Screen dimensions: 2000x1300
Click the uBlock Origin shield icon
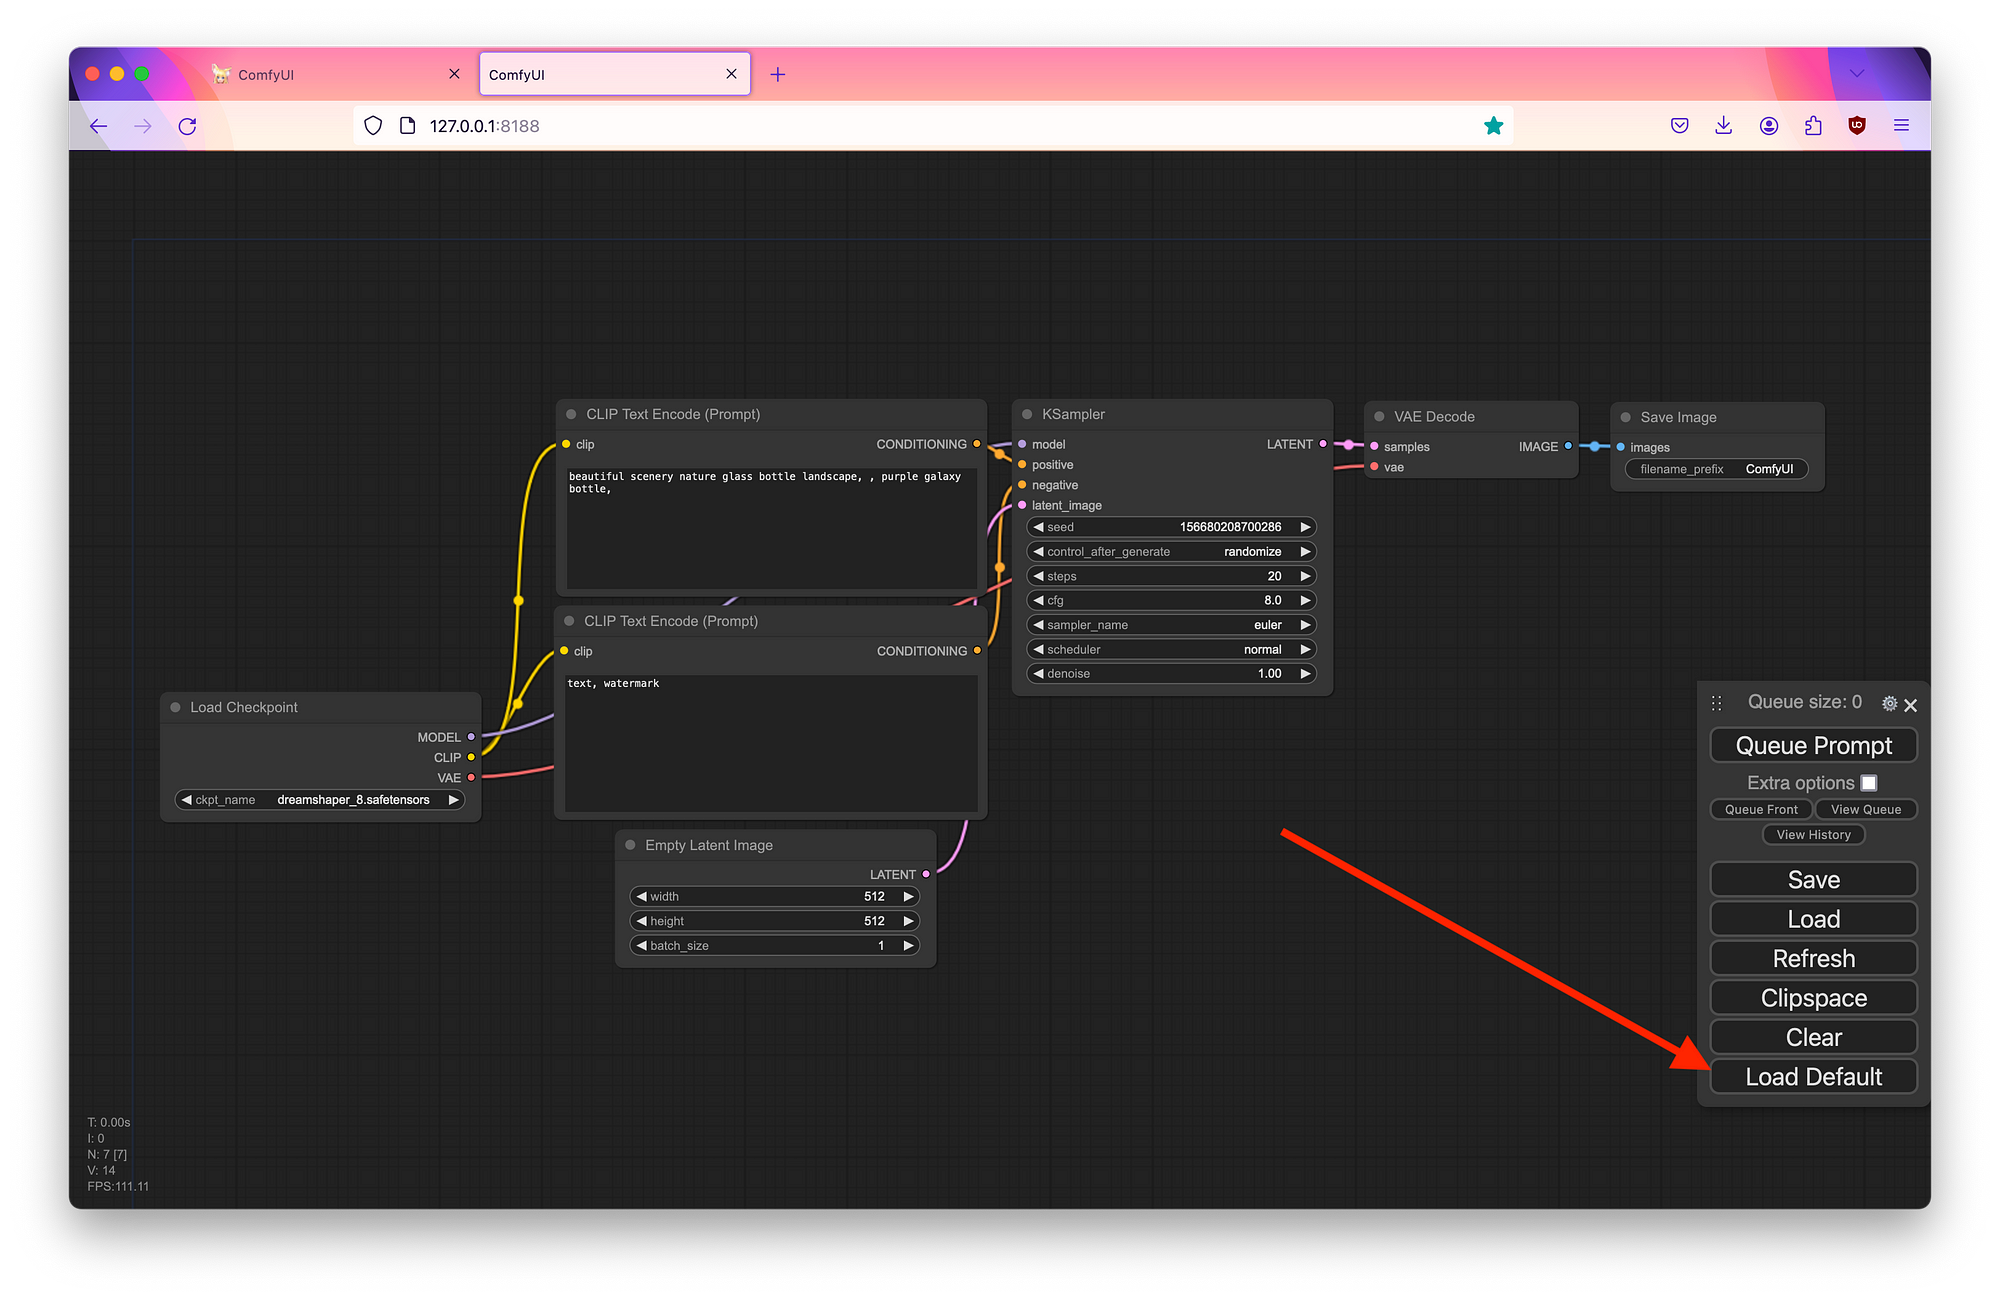1857,126
